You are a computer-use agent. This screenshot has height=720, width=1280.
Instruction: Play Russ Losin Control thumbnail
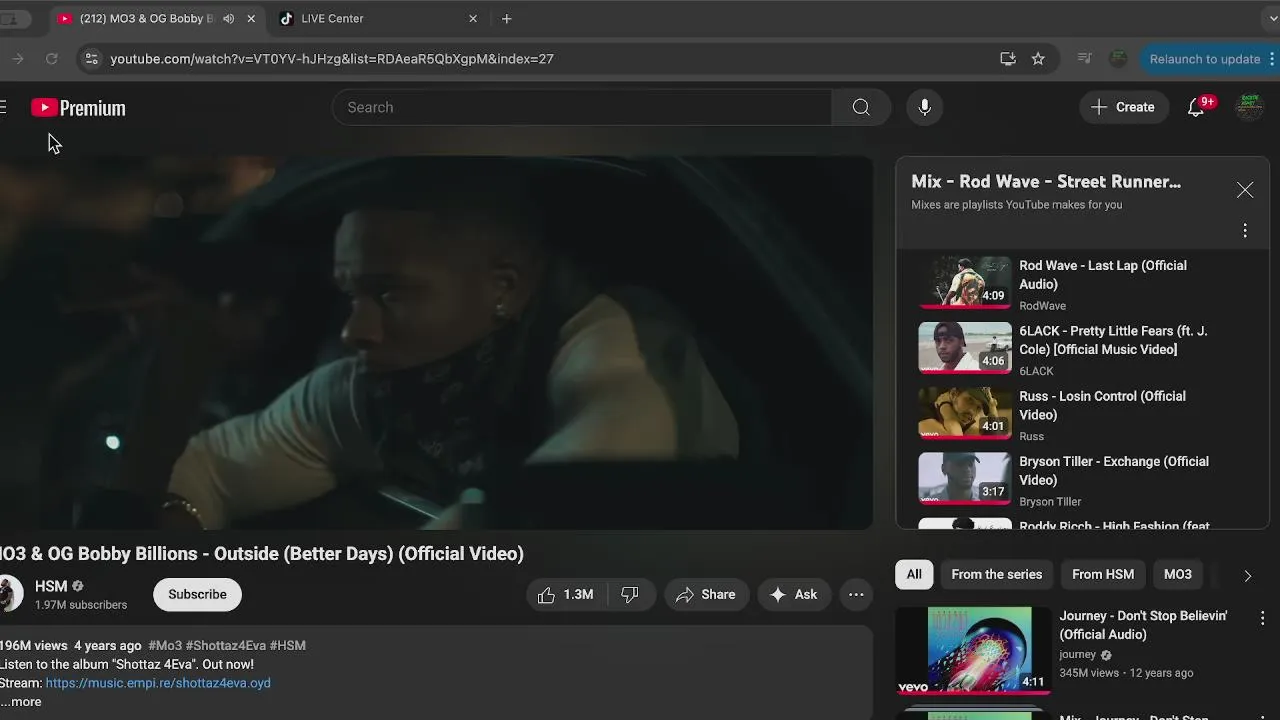click(965, 413)
